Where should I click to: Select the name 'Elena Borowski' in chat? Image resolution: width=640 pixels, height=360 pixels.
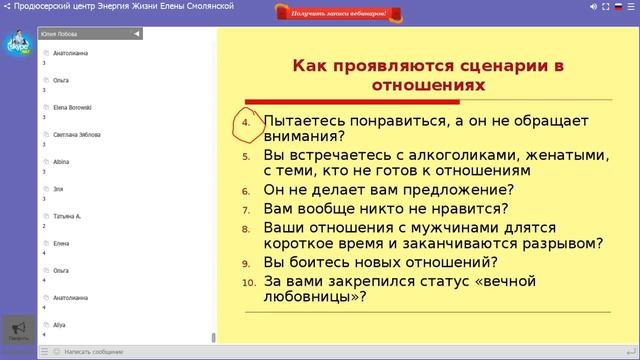(x=72, y=107)
